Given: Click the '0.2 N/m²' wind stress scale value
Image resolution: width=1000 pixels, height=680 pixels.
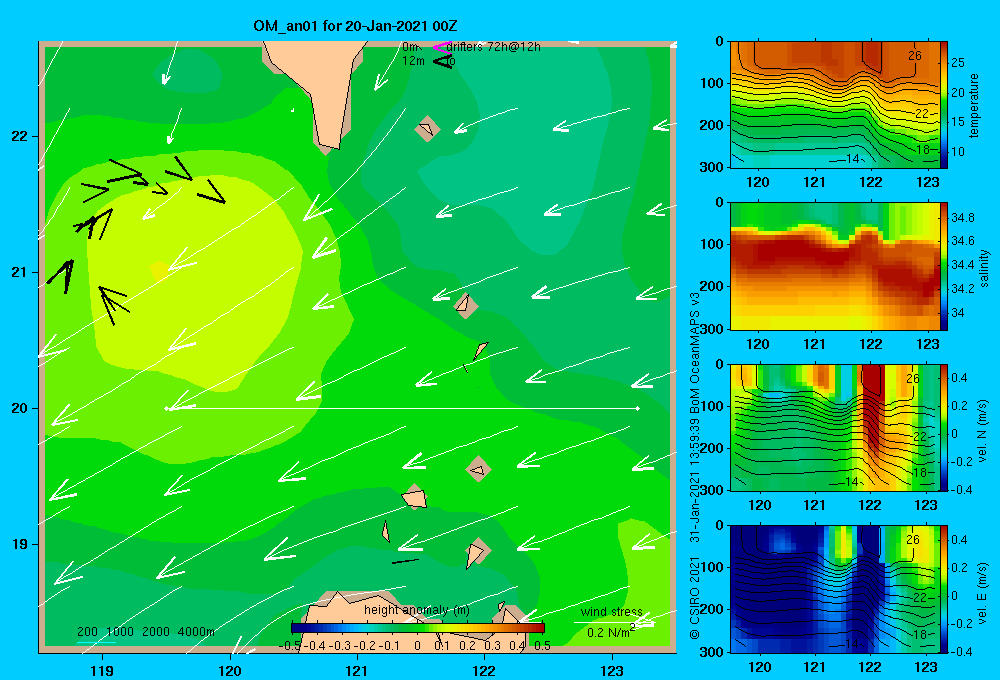Looking at the screenshot, I should [611, 632].
